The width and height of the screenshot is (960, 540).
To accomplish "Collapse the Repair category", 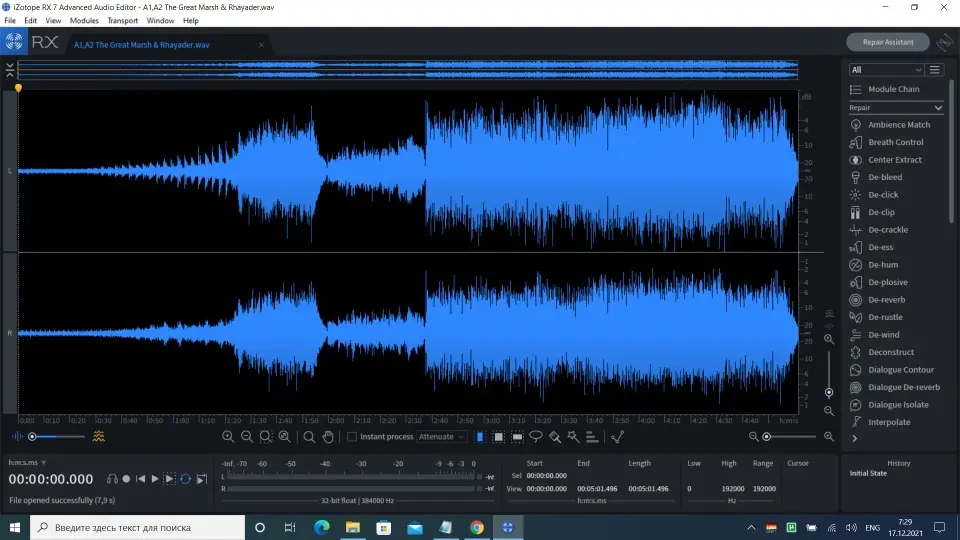I will pyautogui.click(x=938, y=107).
